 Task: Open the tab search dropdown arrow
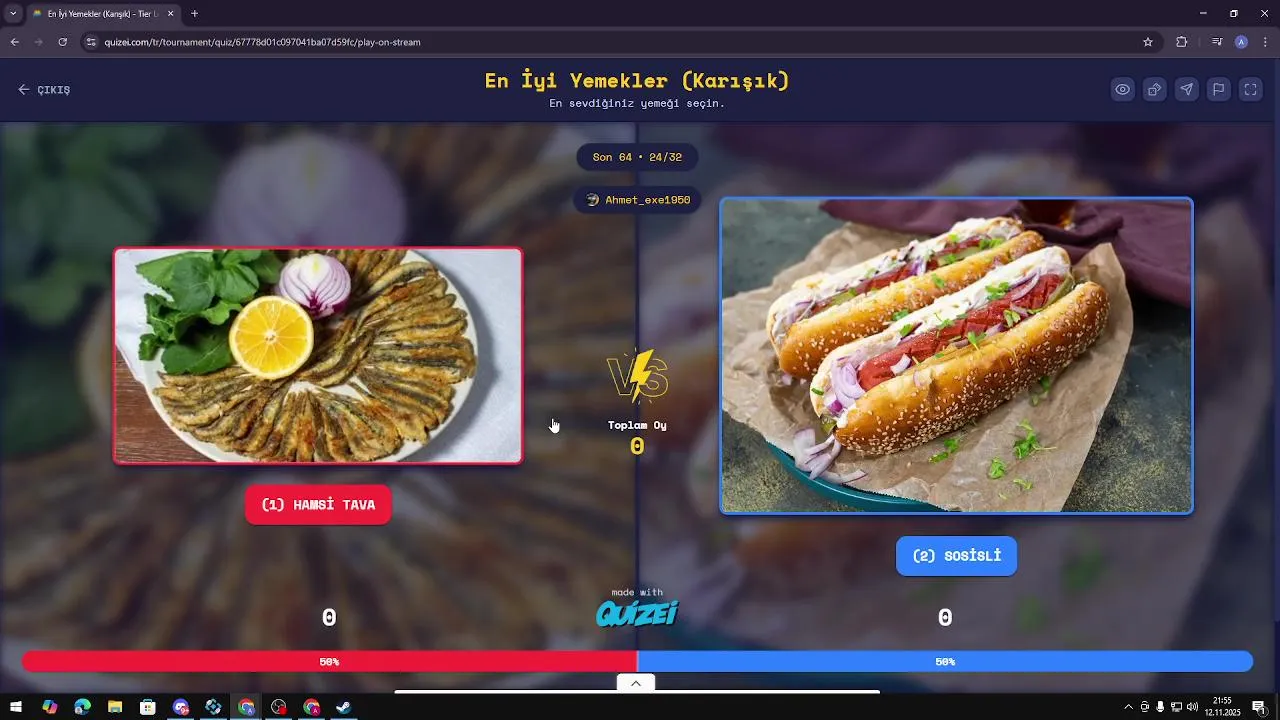(x=13, y=14)
